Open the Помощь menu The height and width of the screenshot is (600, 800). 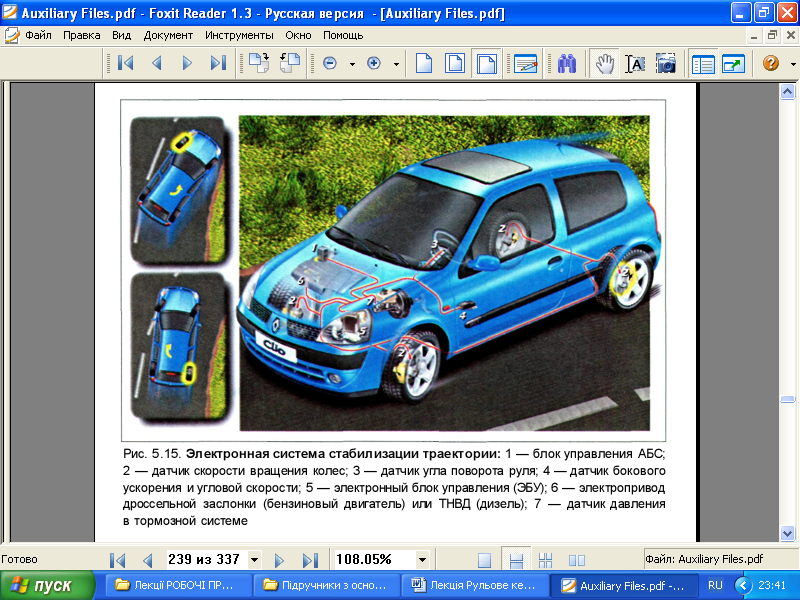(343, 35)
